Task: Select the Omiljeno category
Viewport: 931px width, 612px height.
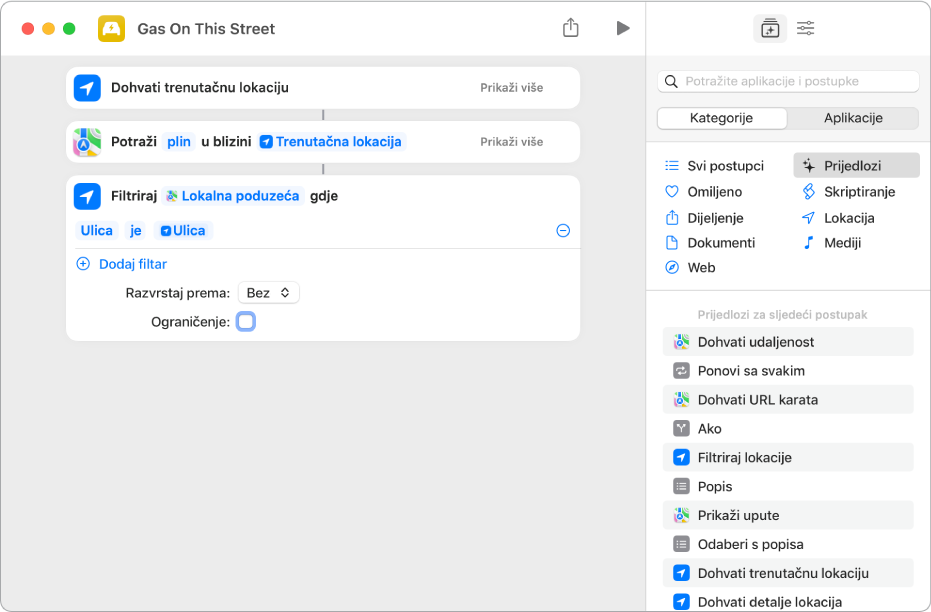Action: point(714,192)
